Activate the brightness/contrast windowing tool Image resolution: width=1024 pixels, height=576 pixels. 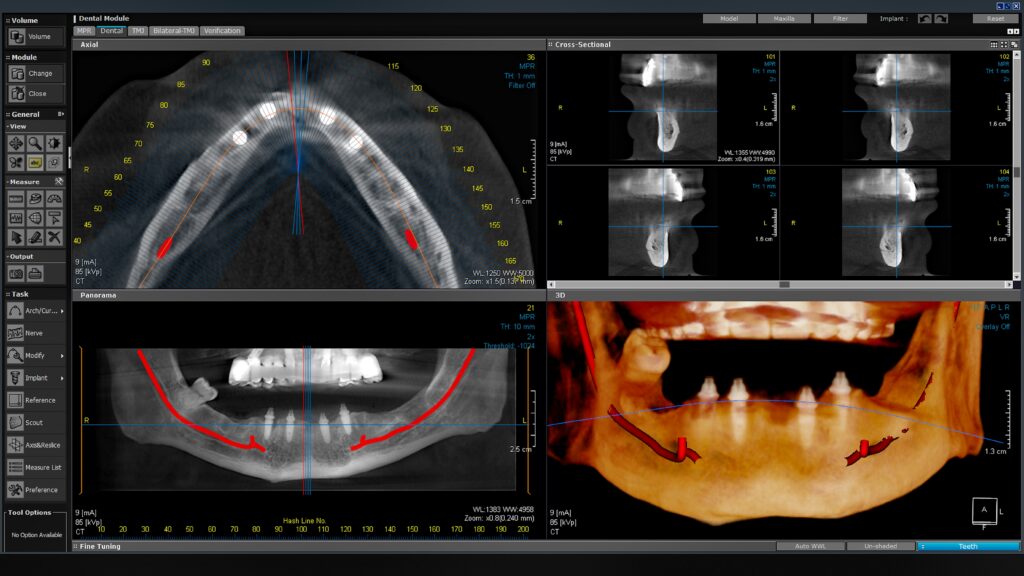click(54, 144)
